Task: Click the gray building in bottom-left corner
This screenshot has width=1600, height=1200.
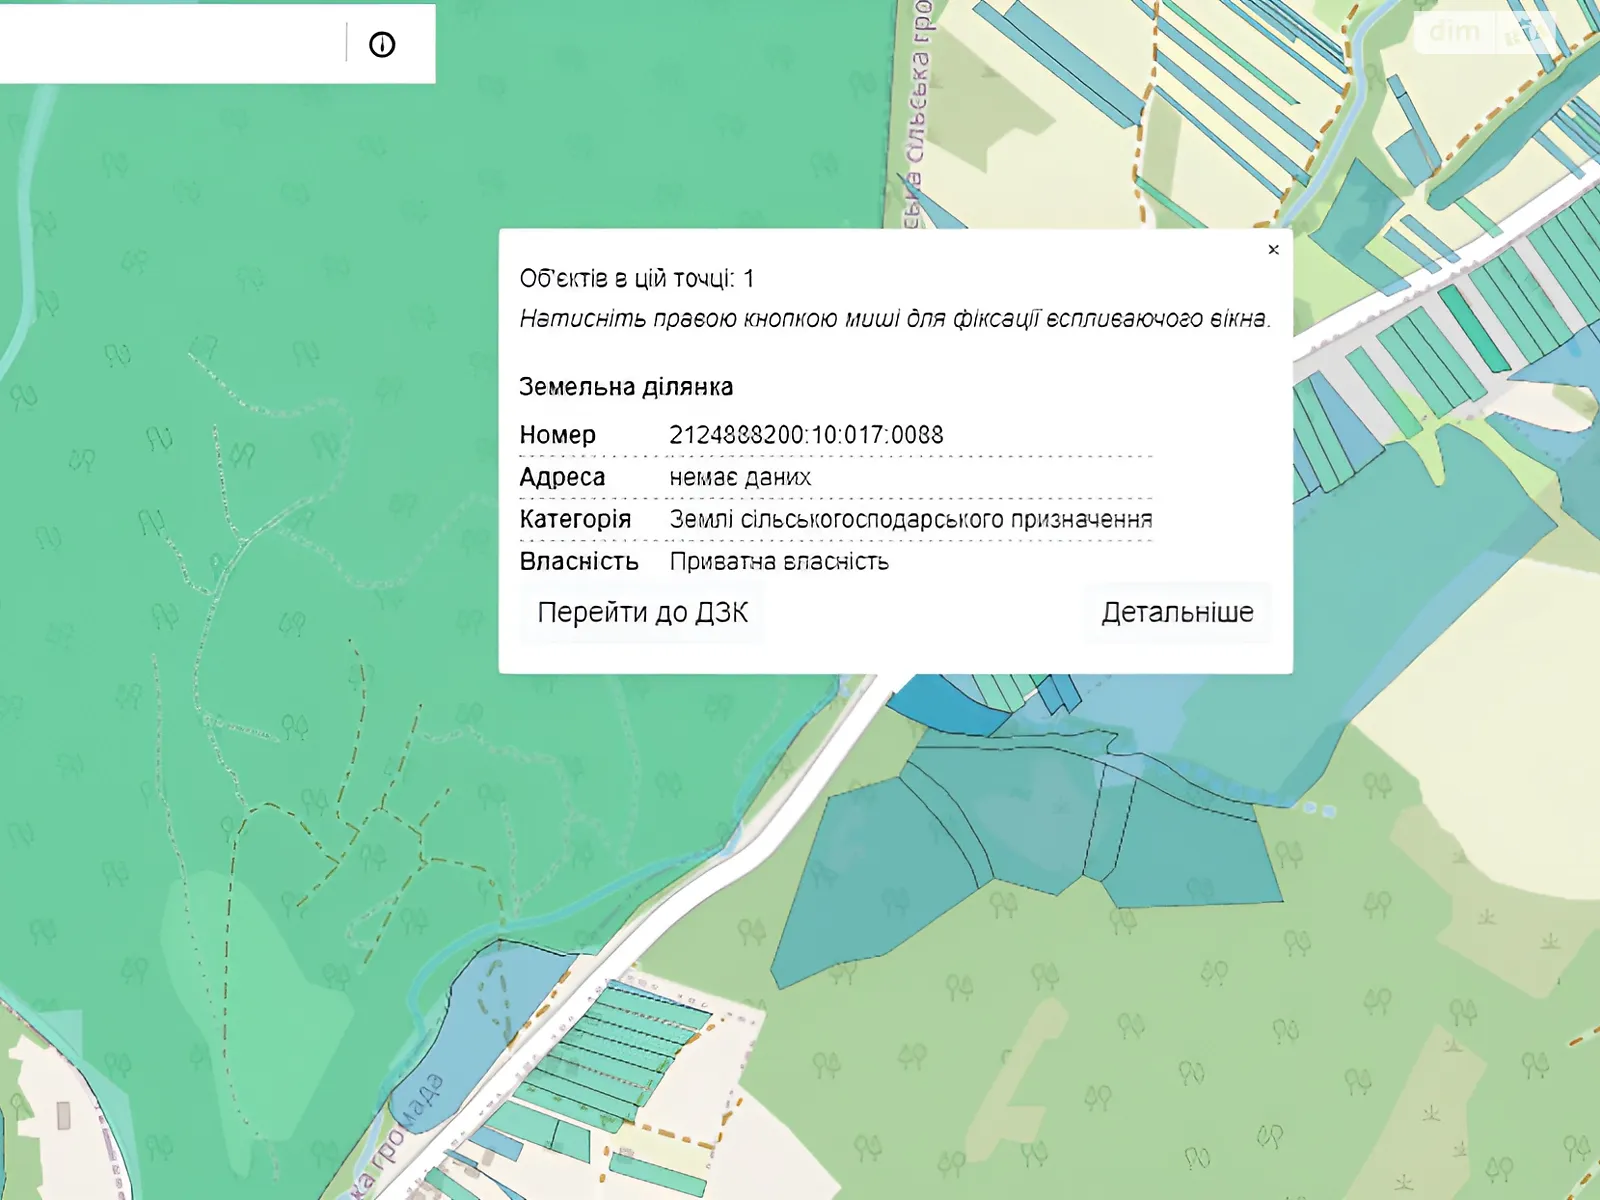Action: [x=64, y=1115]
